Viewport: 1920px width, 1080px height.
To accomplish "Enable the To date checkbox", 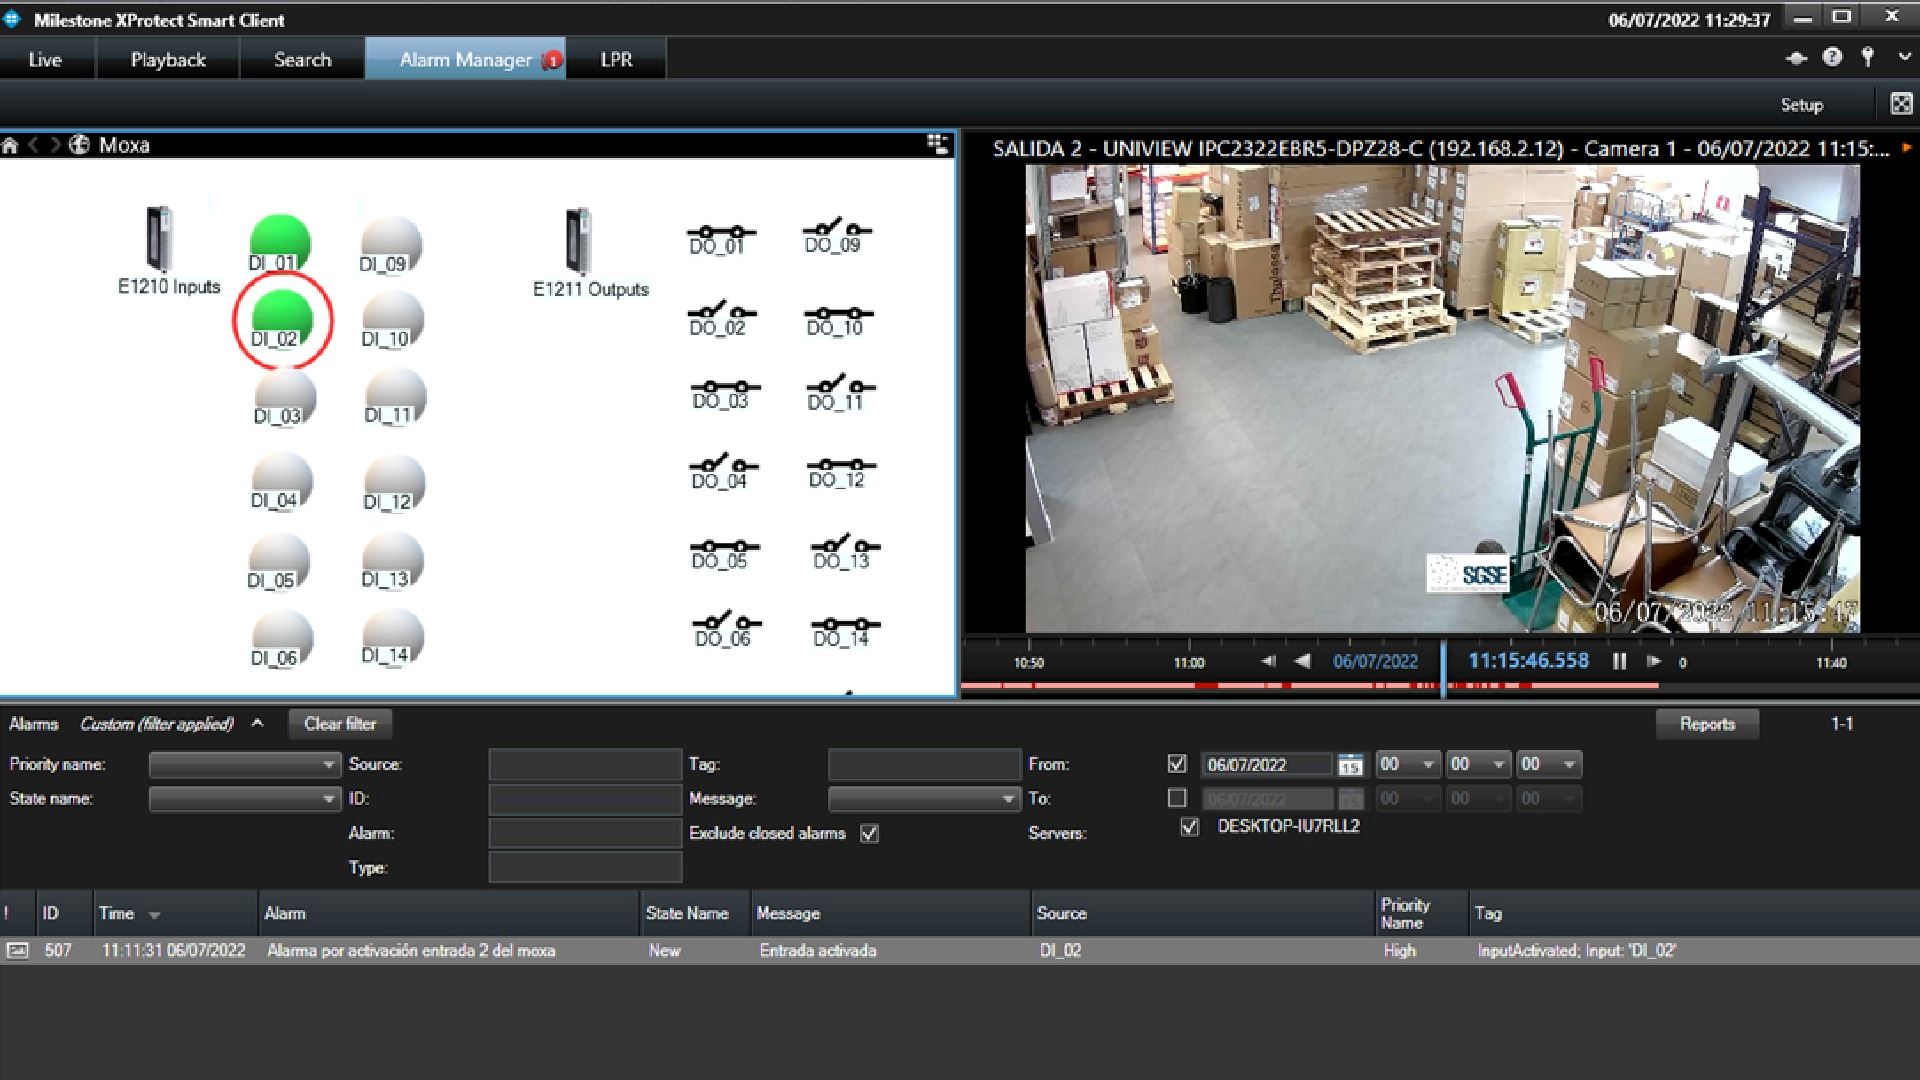I will click(x=1177, y=798).
